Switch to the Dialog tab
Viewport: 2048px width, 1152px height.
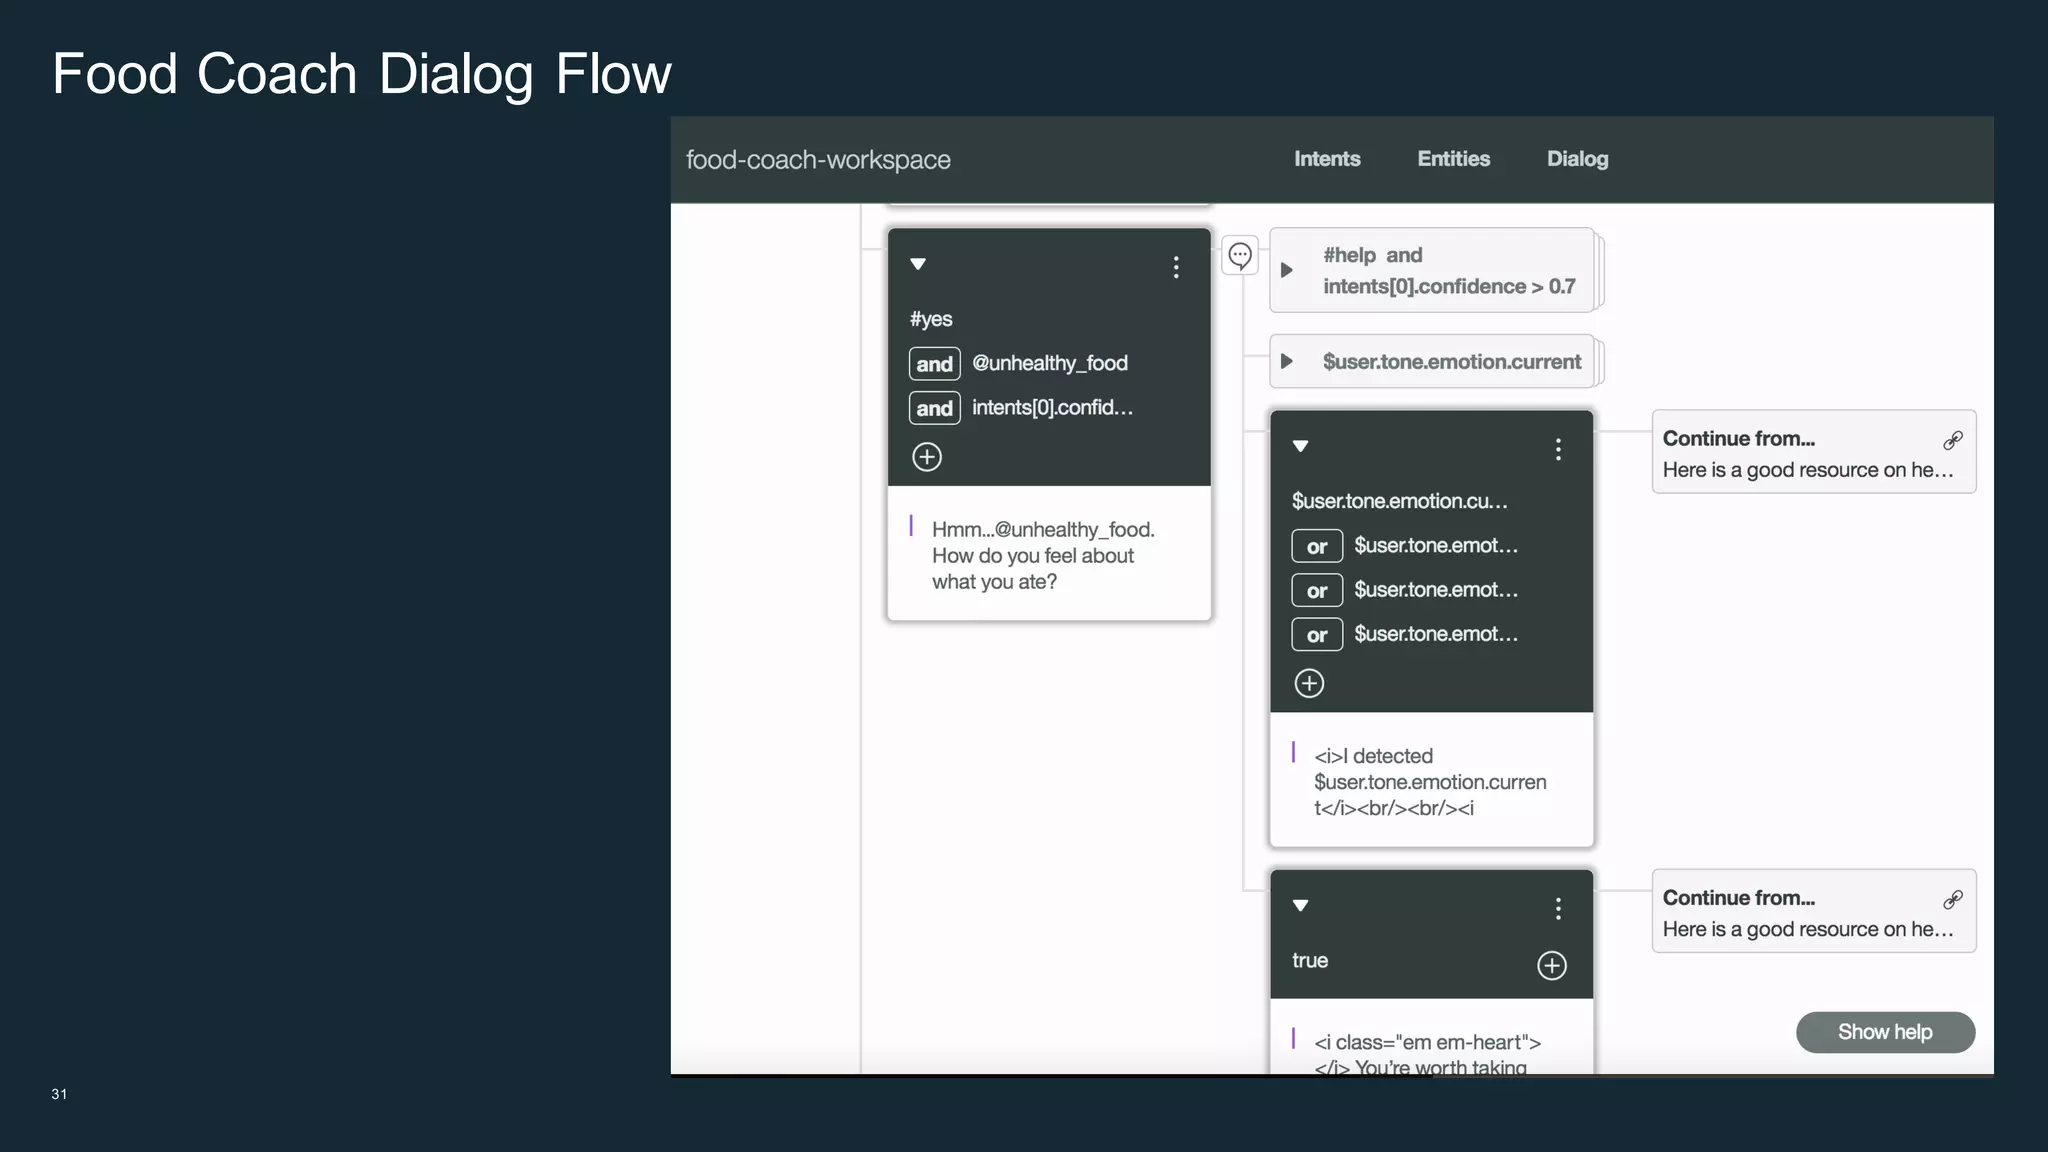tap(1577, 159)
